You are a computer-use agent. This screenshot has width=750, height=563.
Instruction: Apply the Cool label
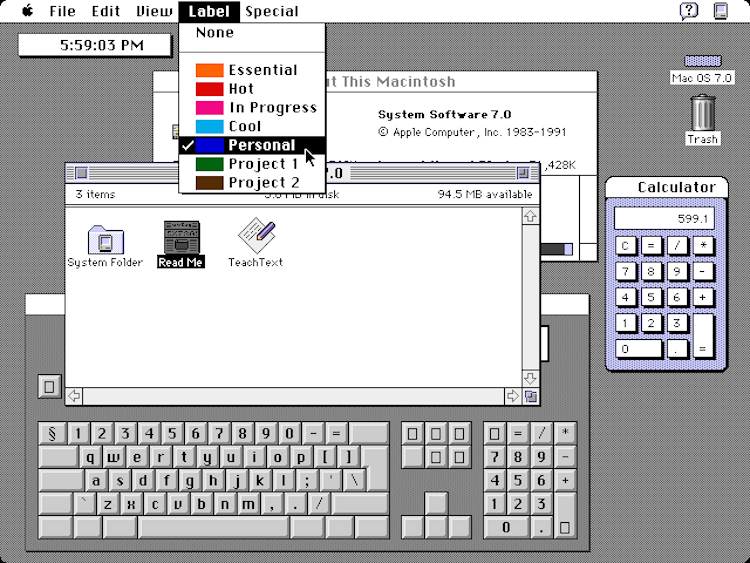point(252,126)
